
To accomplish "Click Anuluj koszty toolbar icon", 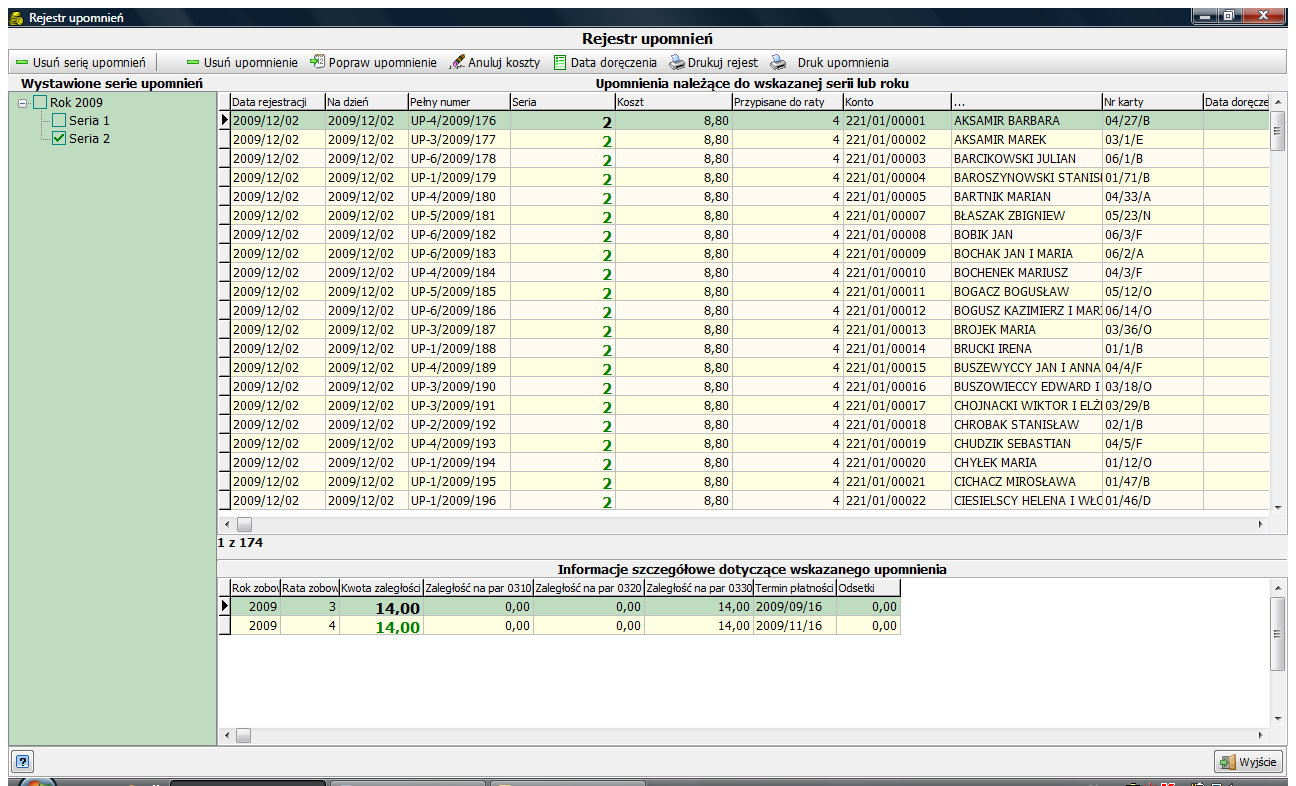I will pyautogui.click(x=457, y=62).
